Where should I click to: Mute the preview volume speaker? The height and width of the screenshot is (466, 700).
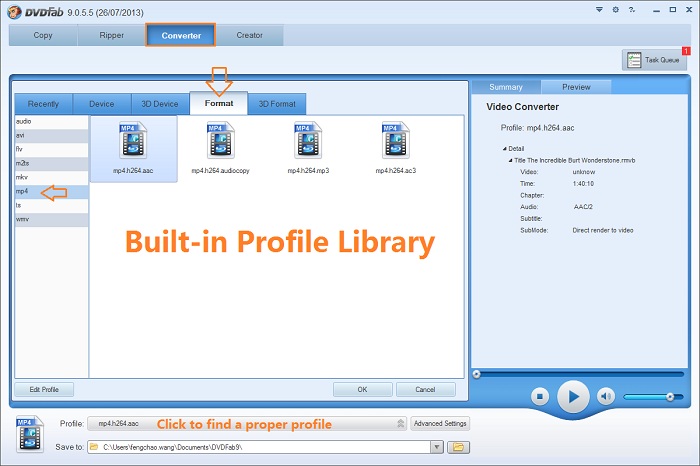click(606, 396)
